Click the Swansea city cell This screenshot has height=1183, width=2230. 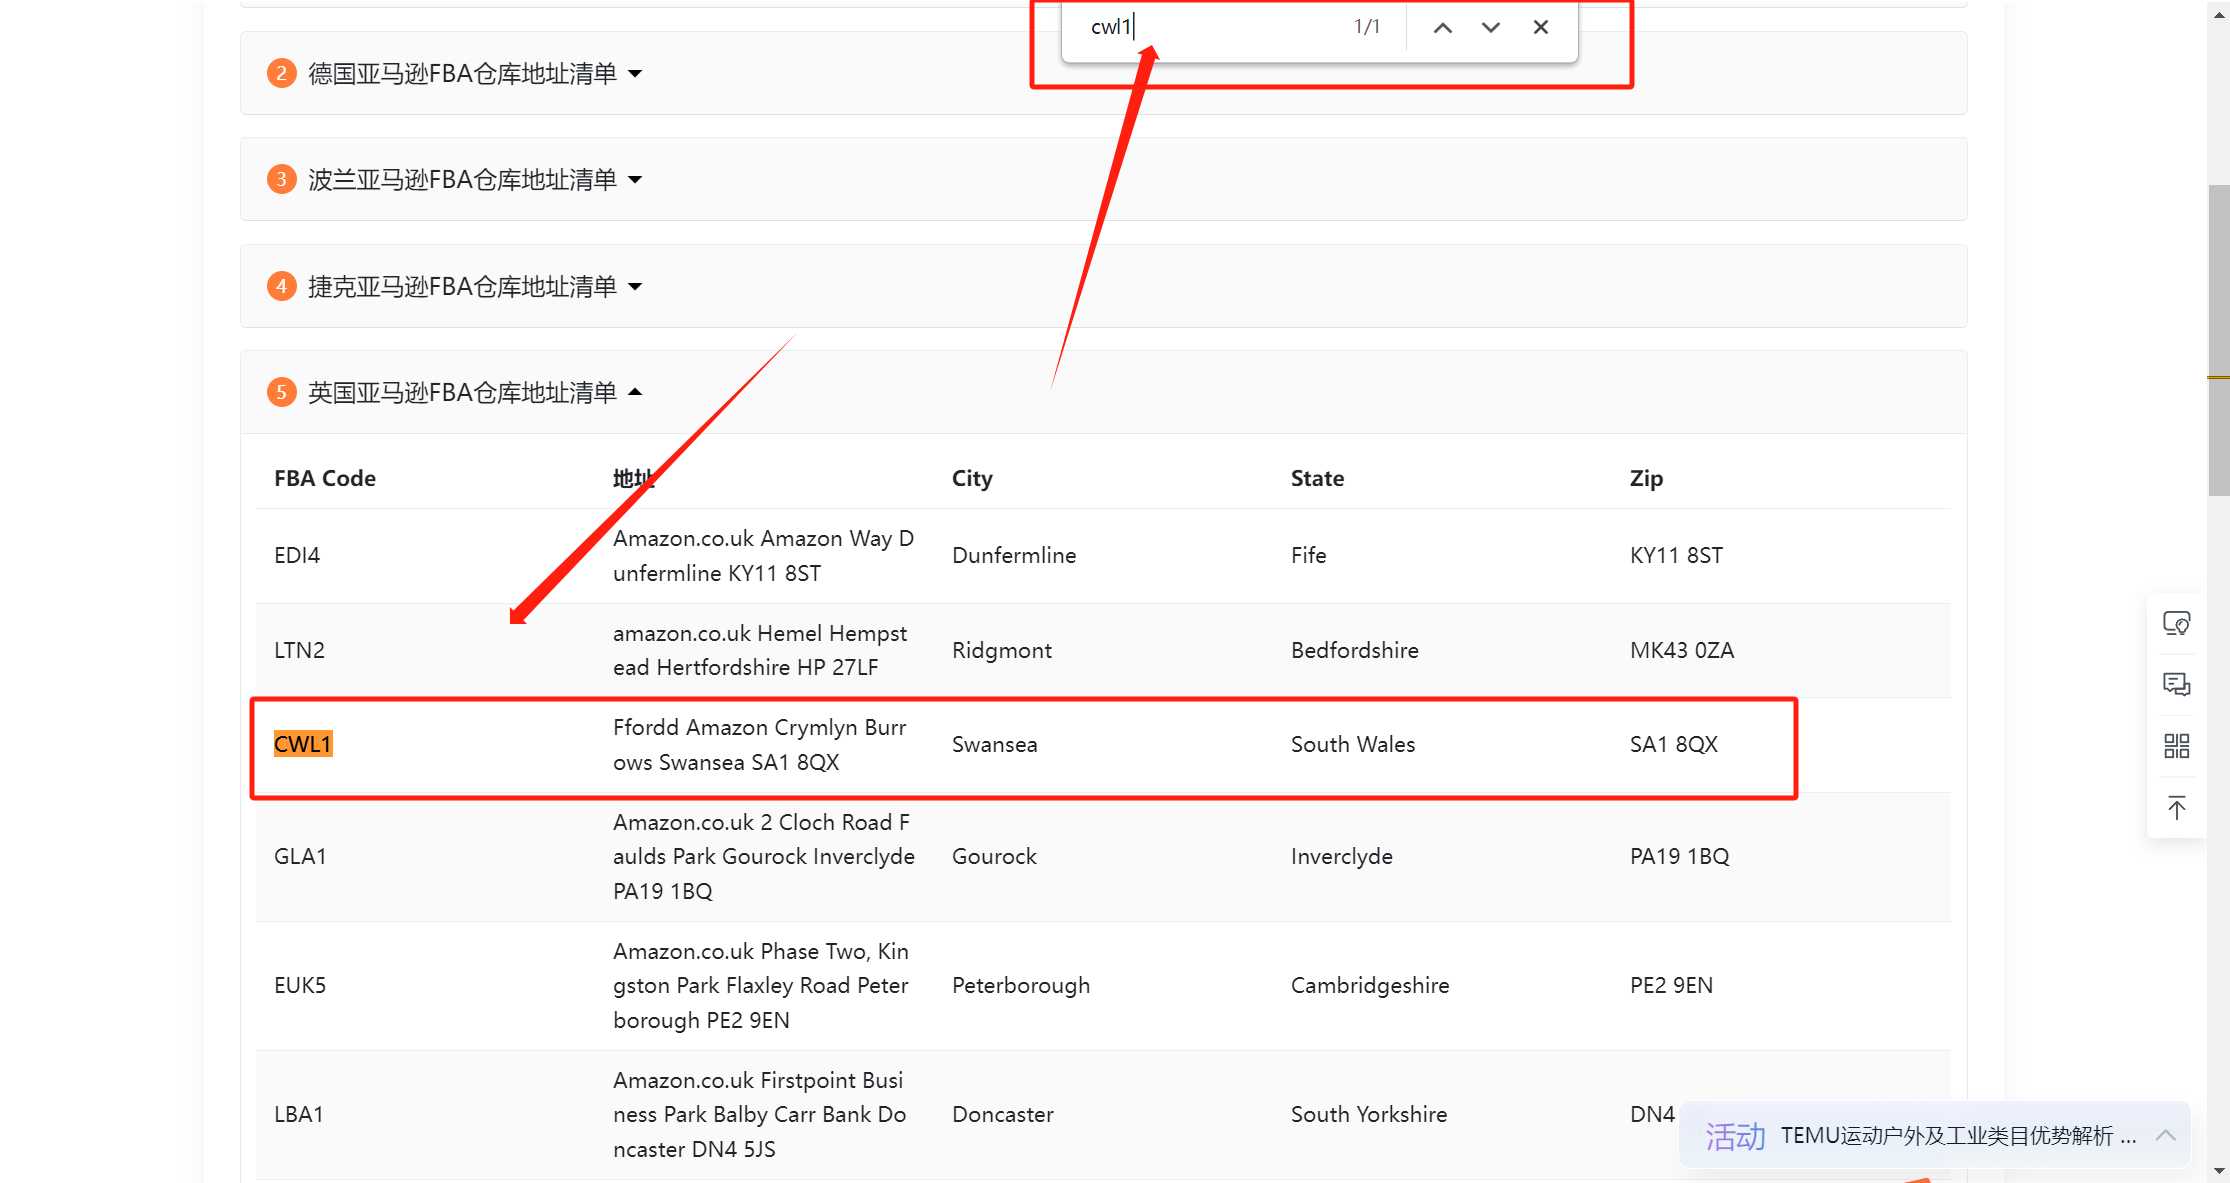[x=995, y=744]
